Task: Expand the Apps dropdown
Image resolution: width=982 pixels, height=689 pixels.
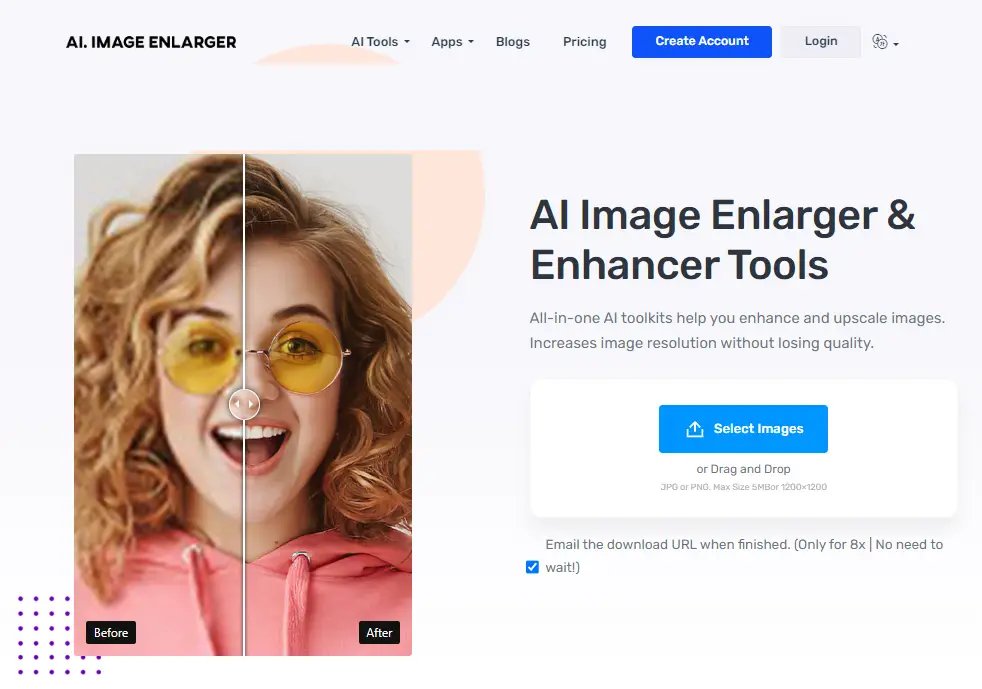Action: click(450, 42)
